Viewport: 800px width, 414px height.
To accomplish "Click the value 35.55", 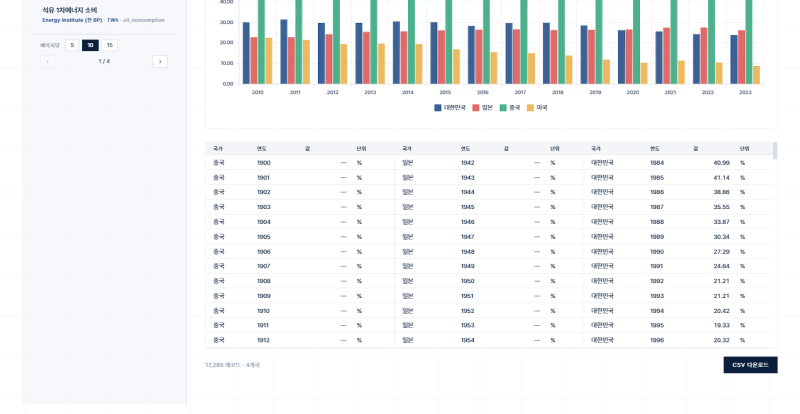I will click(x=721, y=207).
